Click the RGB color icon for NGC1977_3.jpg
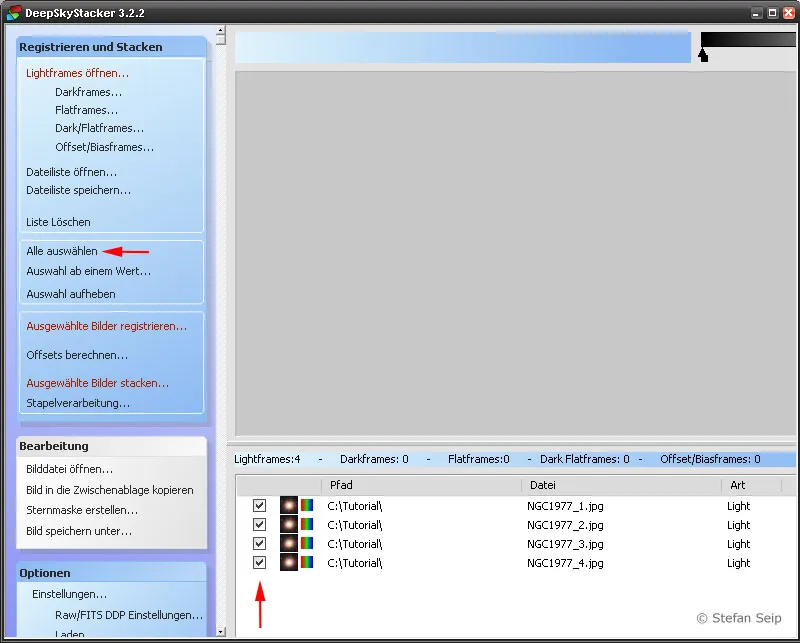This screenshot has height=643, width=800. point(307,543)
